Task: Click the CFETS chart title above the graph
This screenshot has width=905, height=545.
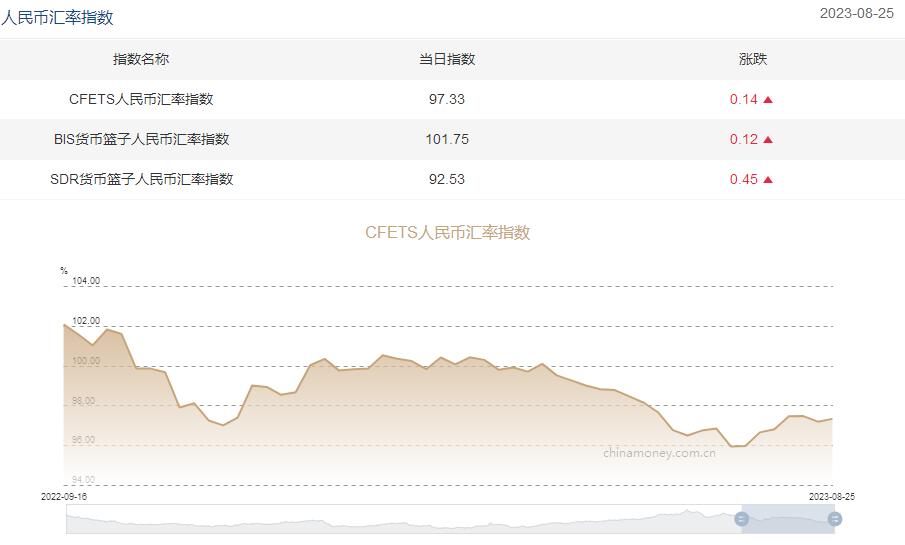Action: 447,232
